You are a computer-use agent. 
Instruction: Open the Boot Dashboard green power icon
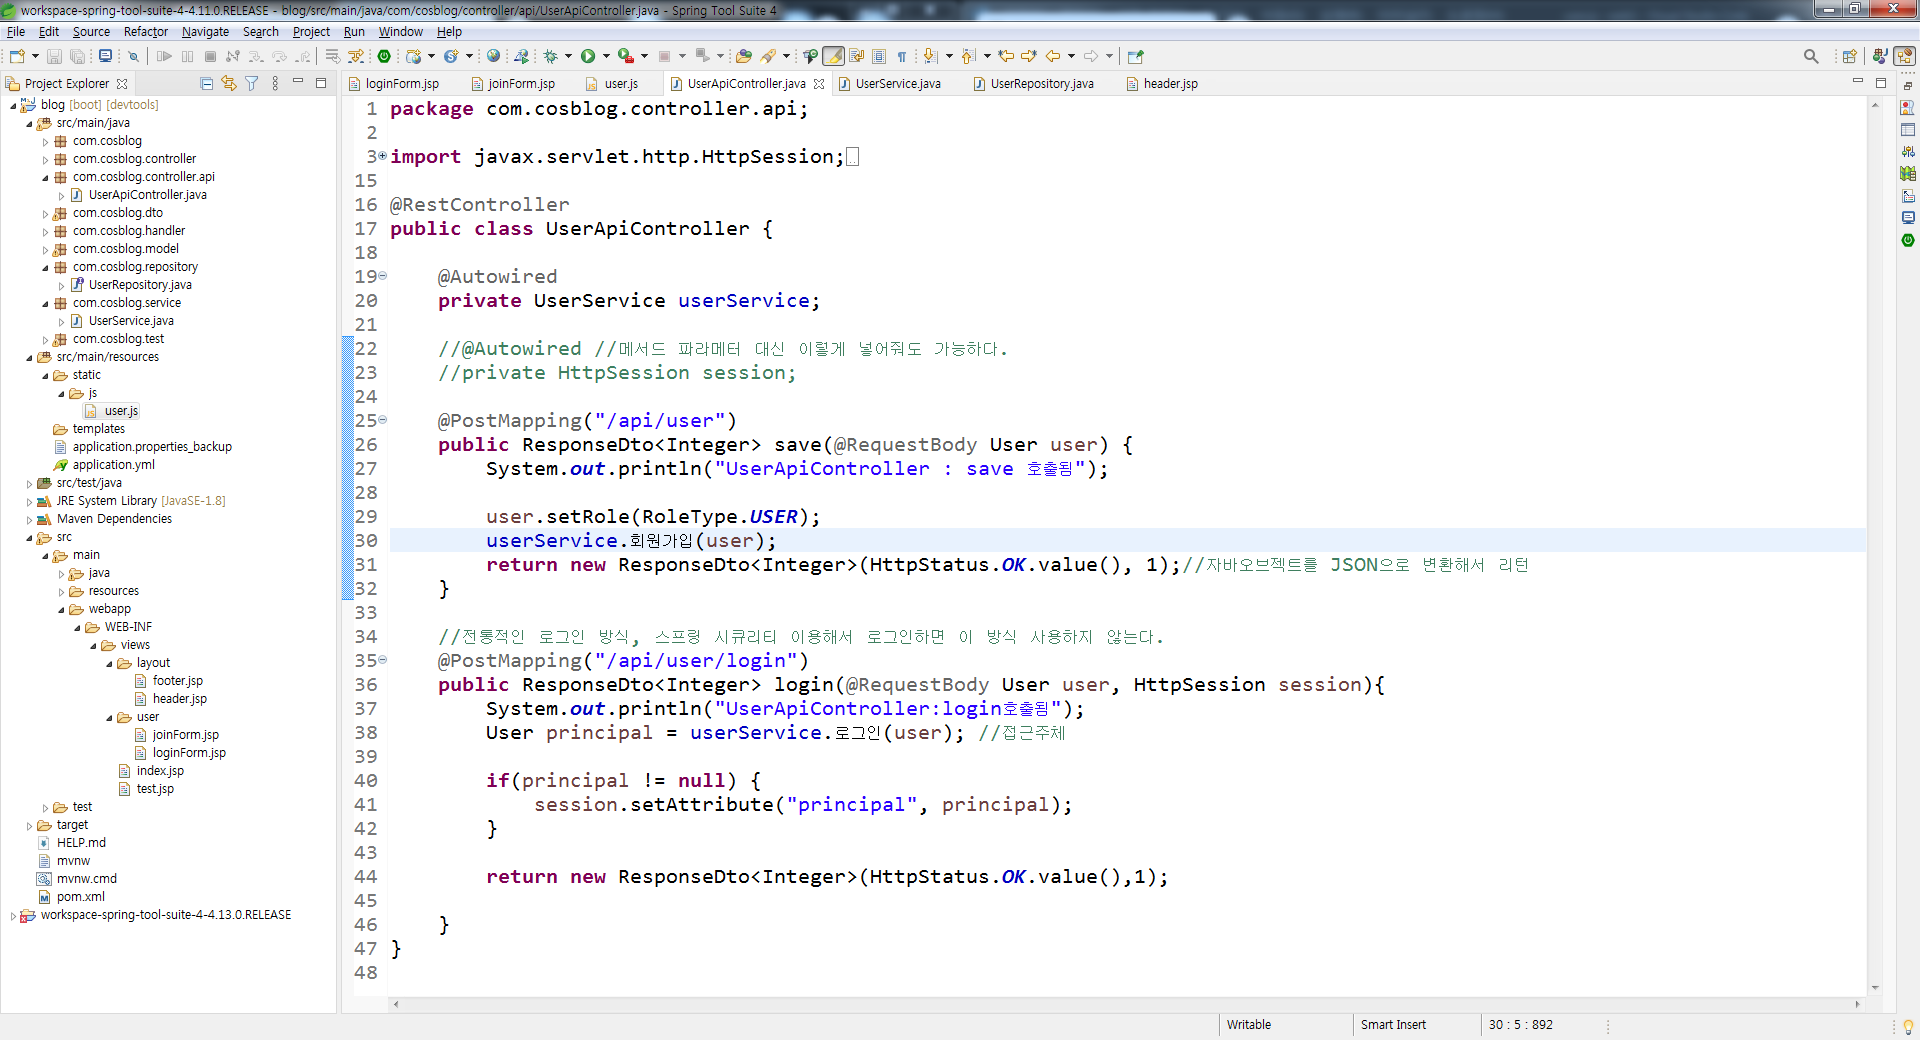[384, 56]
